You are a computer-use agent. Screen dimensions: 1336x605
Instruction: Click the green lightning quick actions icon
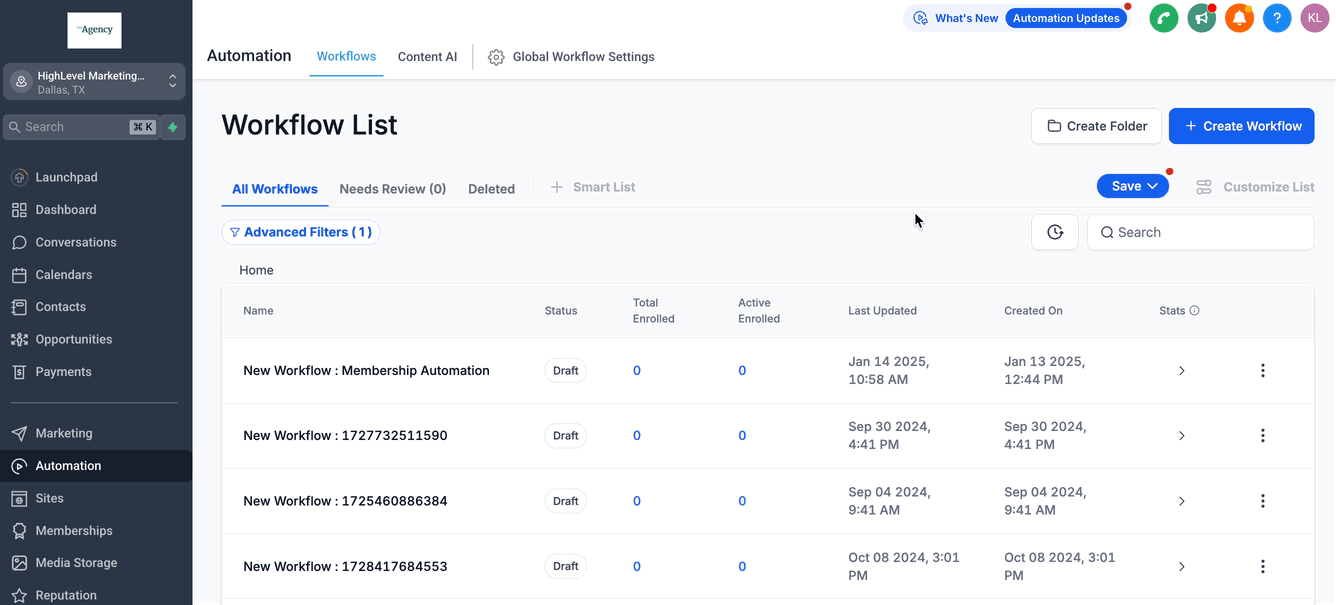pyautogui.click(x=173, y=127)
